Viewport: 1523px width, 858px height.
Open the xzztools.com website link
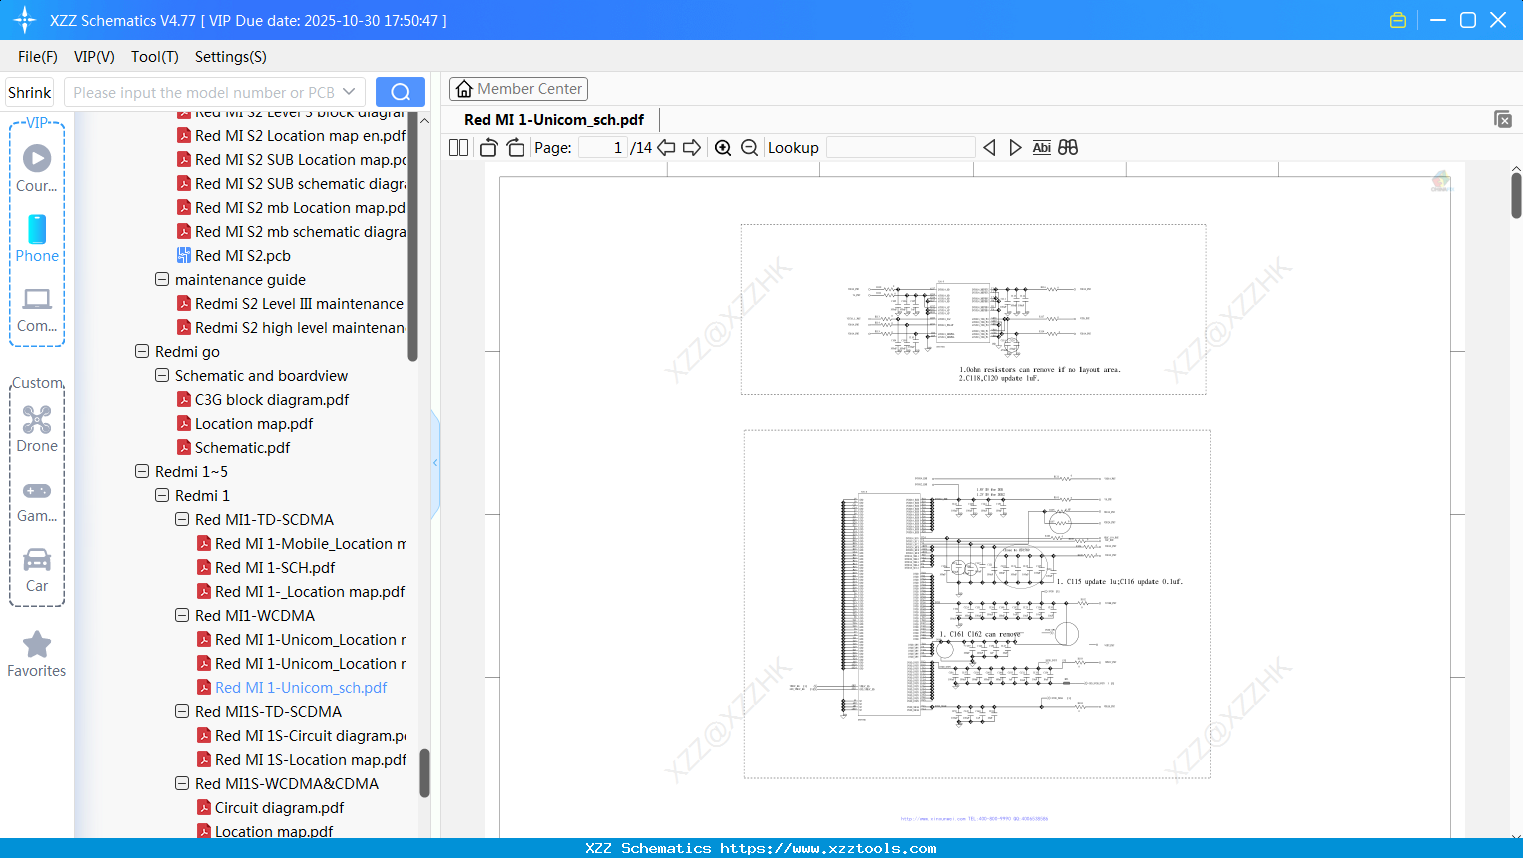pos(828,848)
